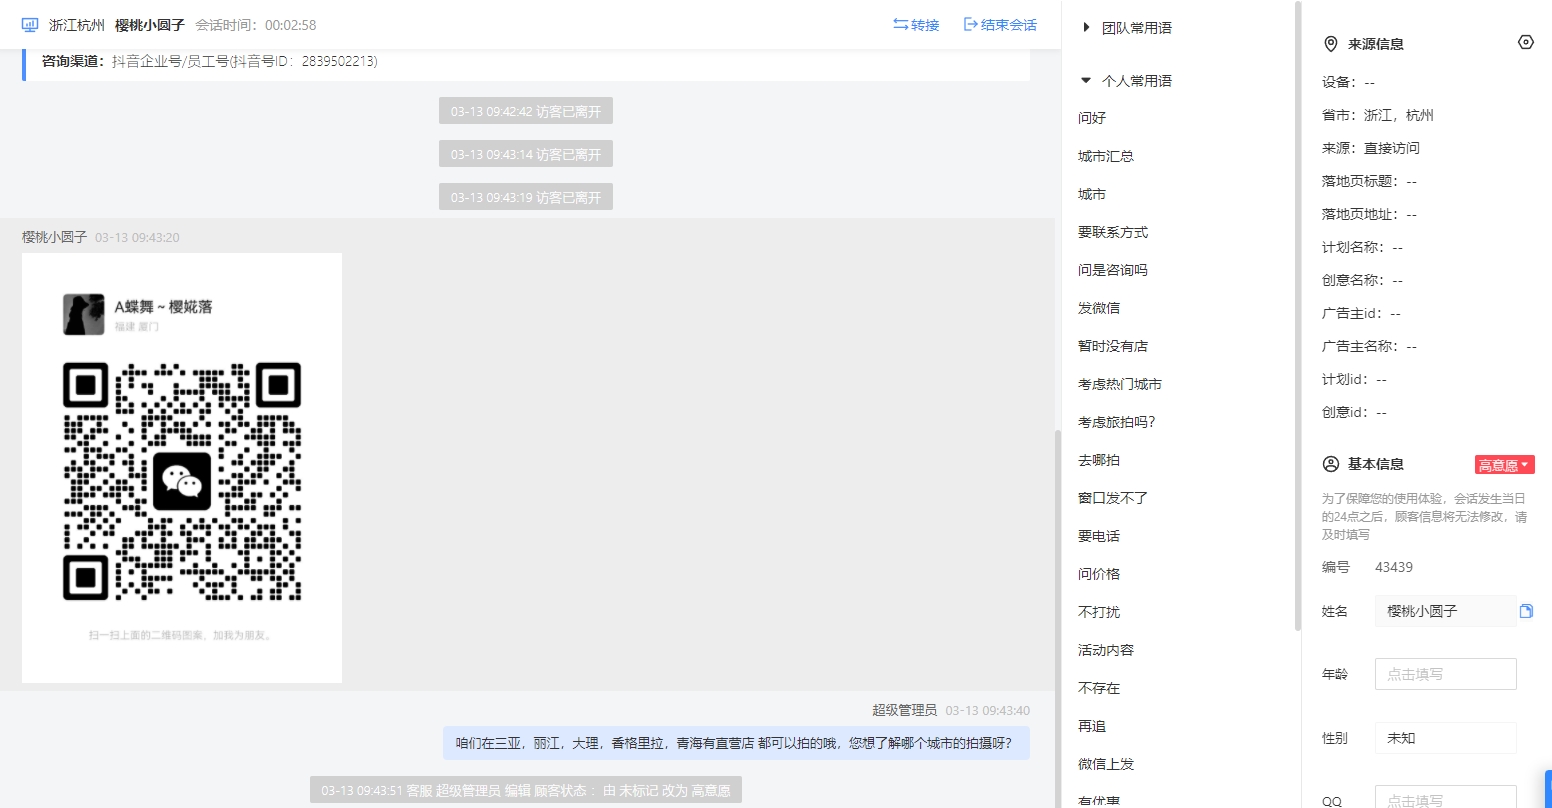Click the 咨询渠道 抖音企业号 info line
Image resolution: width=1552 pixels, height=808 pixels.
pyautogui.click(x=210, y=61)
